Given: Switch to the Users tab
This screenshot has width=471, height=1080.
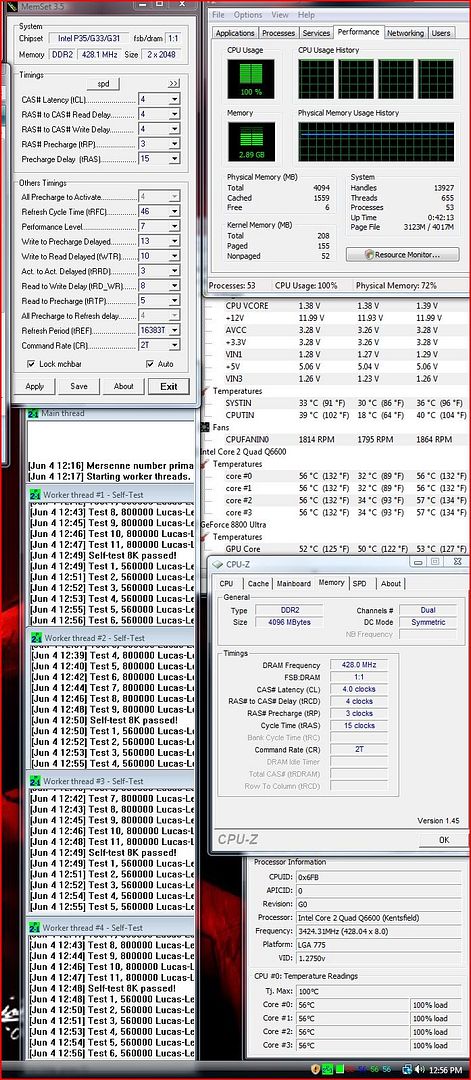Looking at the screenshot, I should (441, 33).
